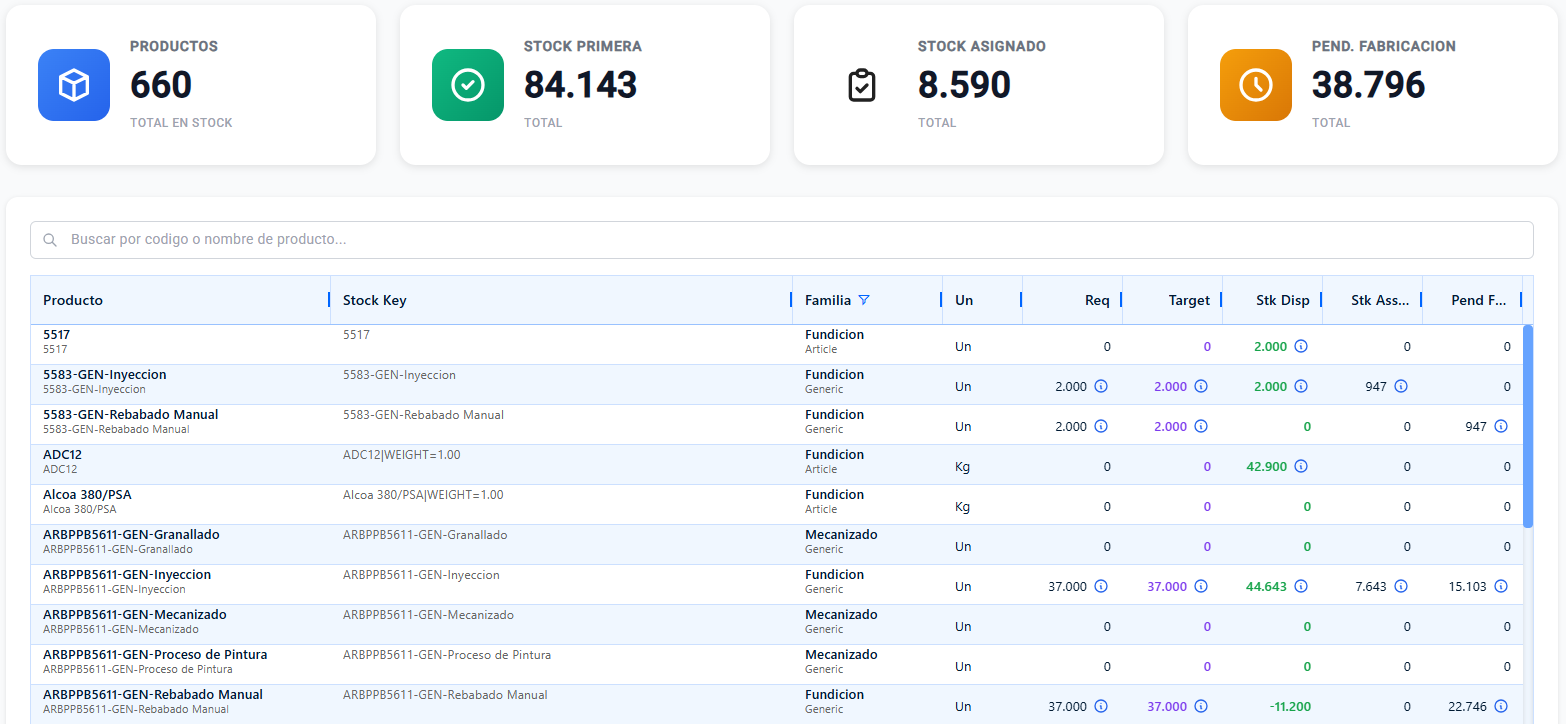
Task: Click the blue box Productos icon
Action: (x=74, y=85)
